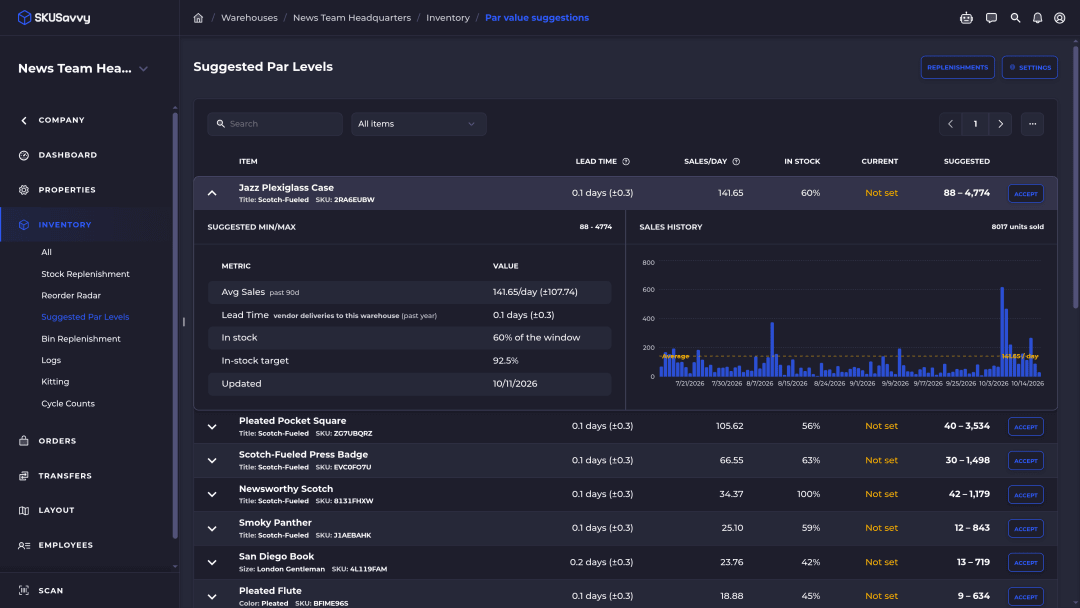Image resolution: width=1080 pixels, height=608 pixels.
Task: Expand Scotch-Fueled Press Badge row
Action: click(212, 461)
